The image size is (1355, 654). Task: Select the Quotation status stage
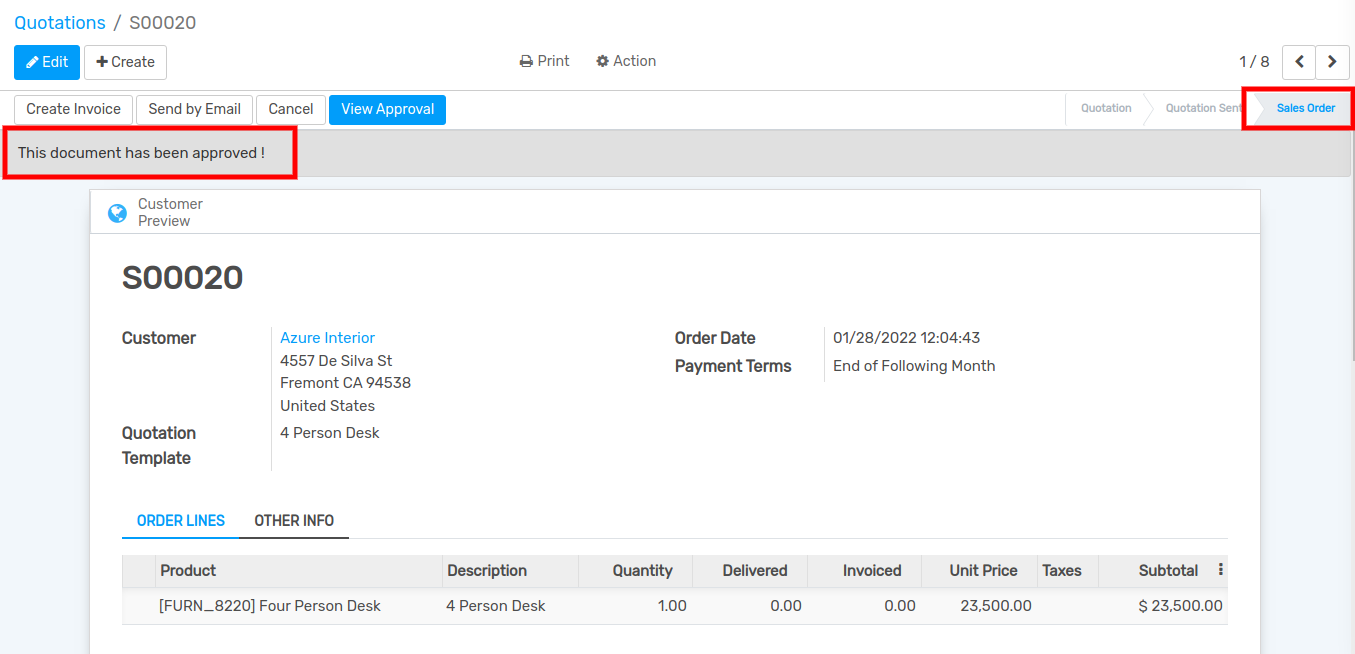click(x=1106, y=108)
